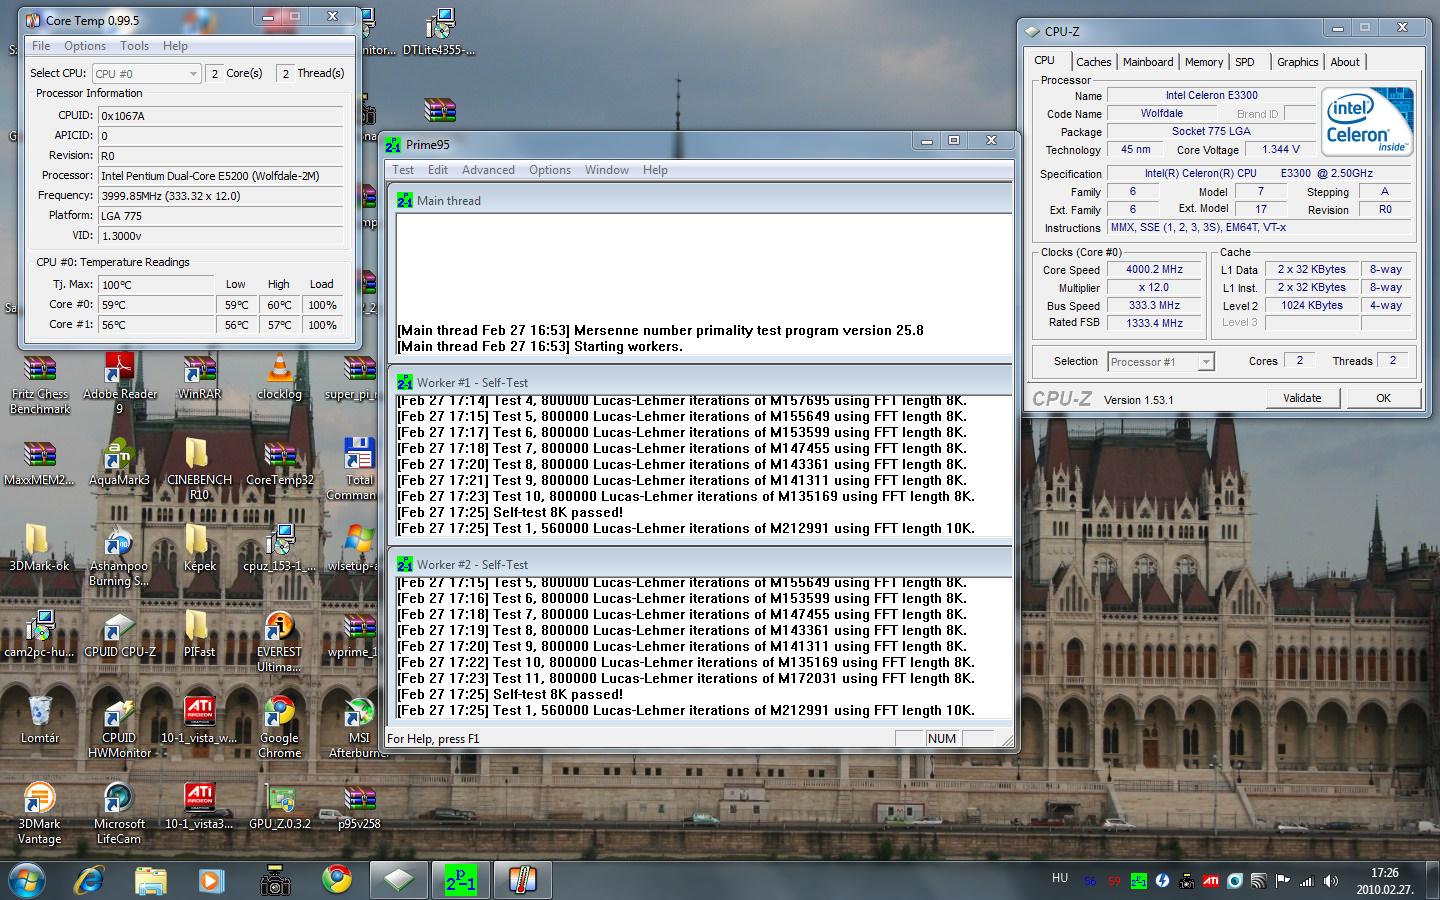Switch to the Graphics tab in CPU-Z
The width and height of the screenshot is (1440, 900).
[1297, 62]
